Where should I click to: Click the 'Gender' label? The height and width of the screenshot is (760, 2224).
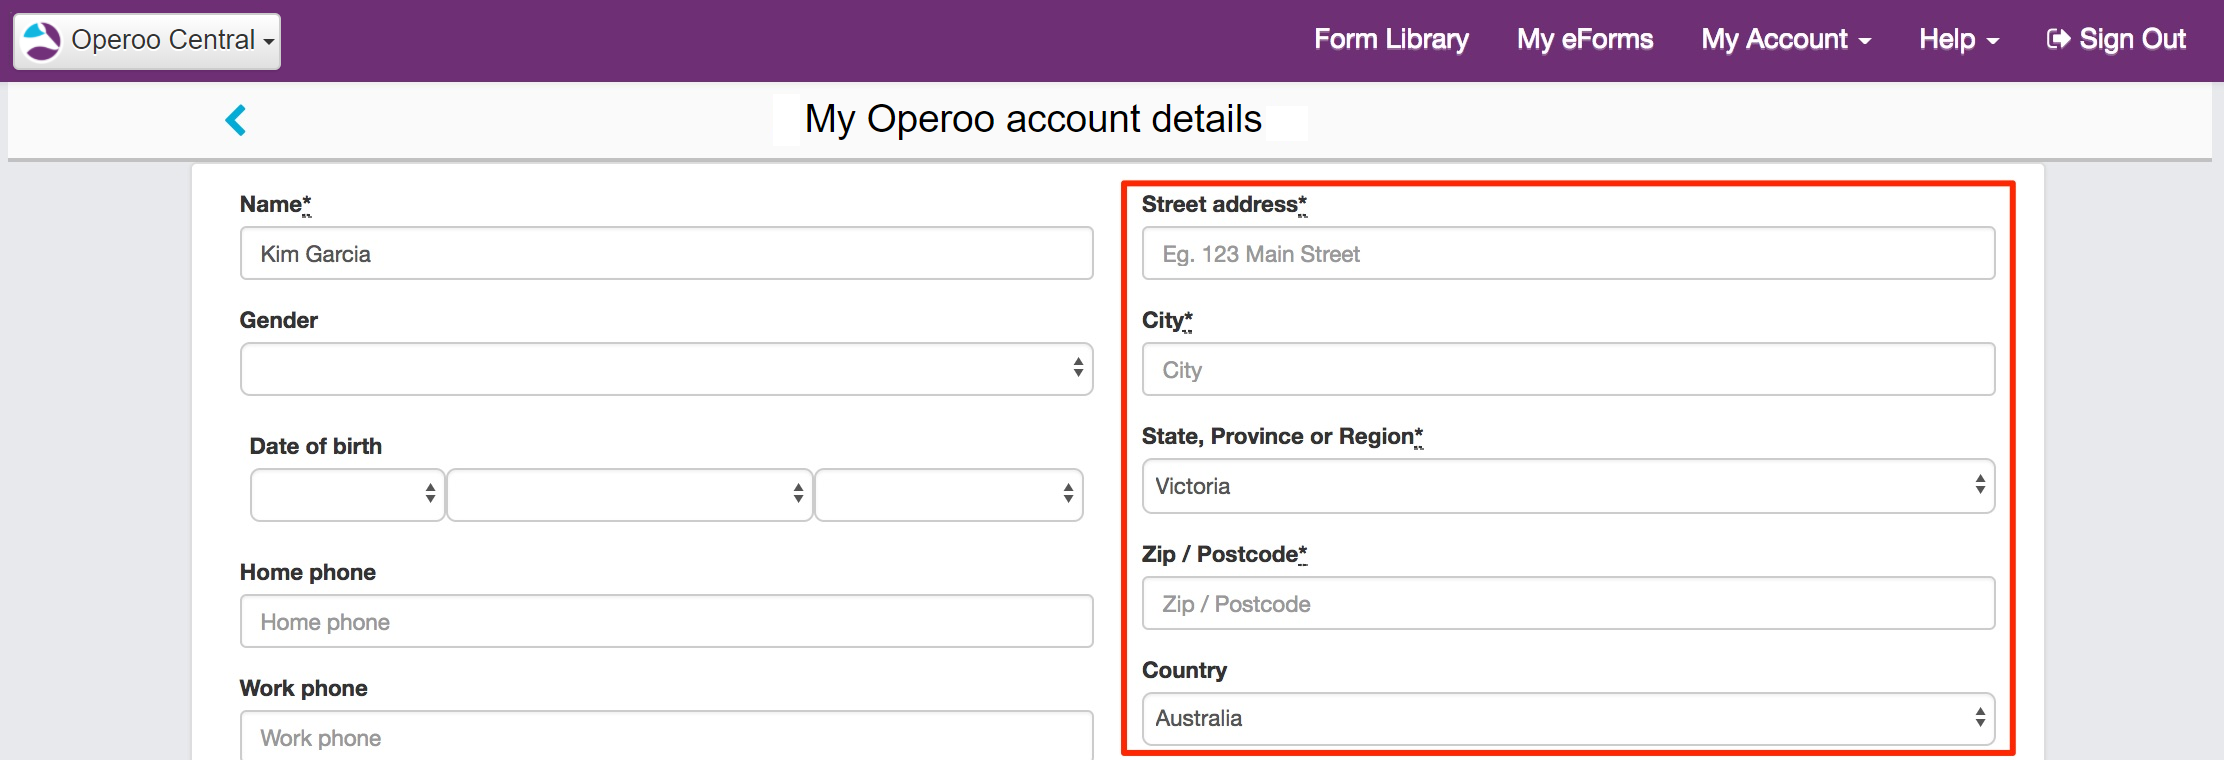tap(279, 320)
